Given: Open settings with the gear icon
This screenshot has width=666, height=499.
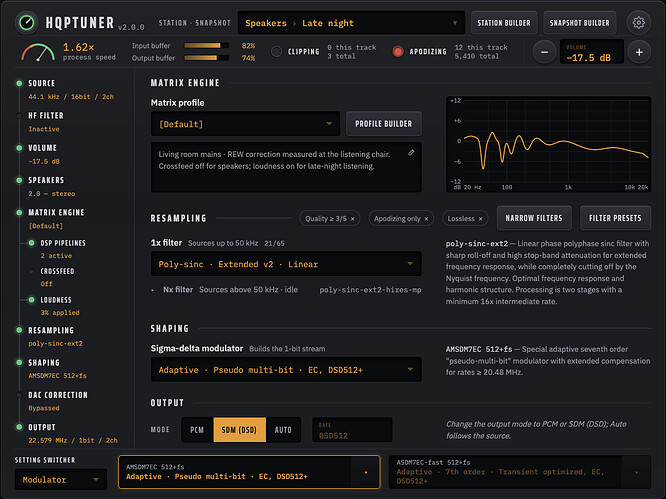Looking at the screenshot, I should pyautogui.click(x=638, y=23).
